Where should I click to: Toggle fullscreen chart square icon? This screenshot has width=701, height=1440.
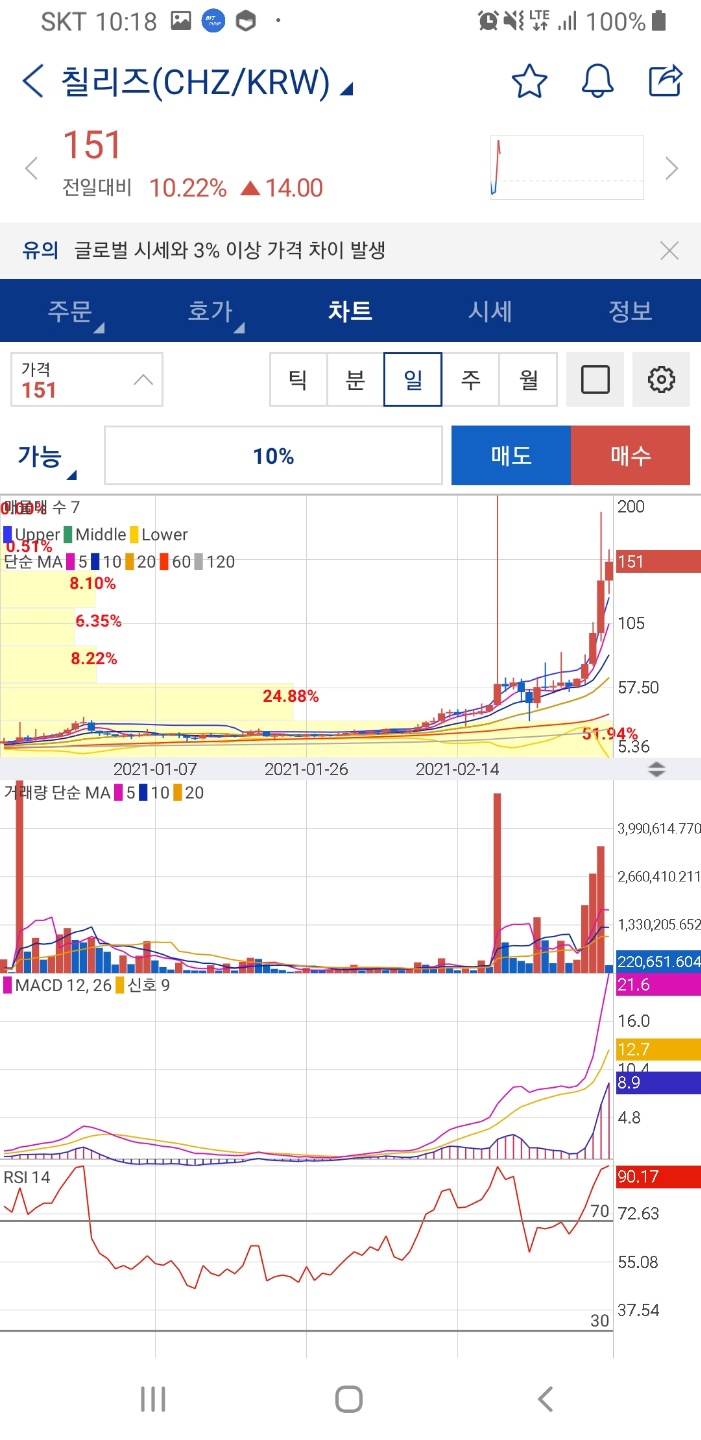pos(595,379)
